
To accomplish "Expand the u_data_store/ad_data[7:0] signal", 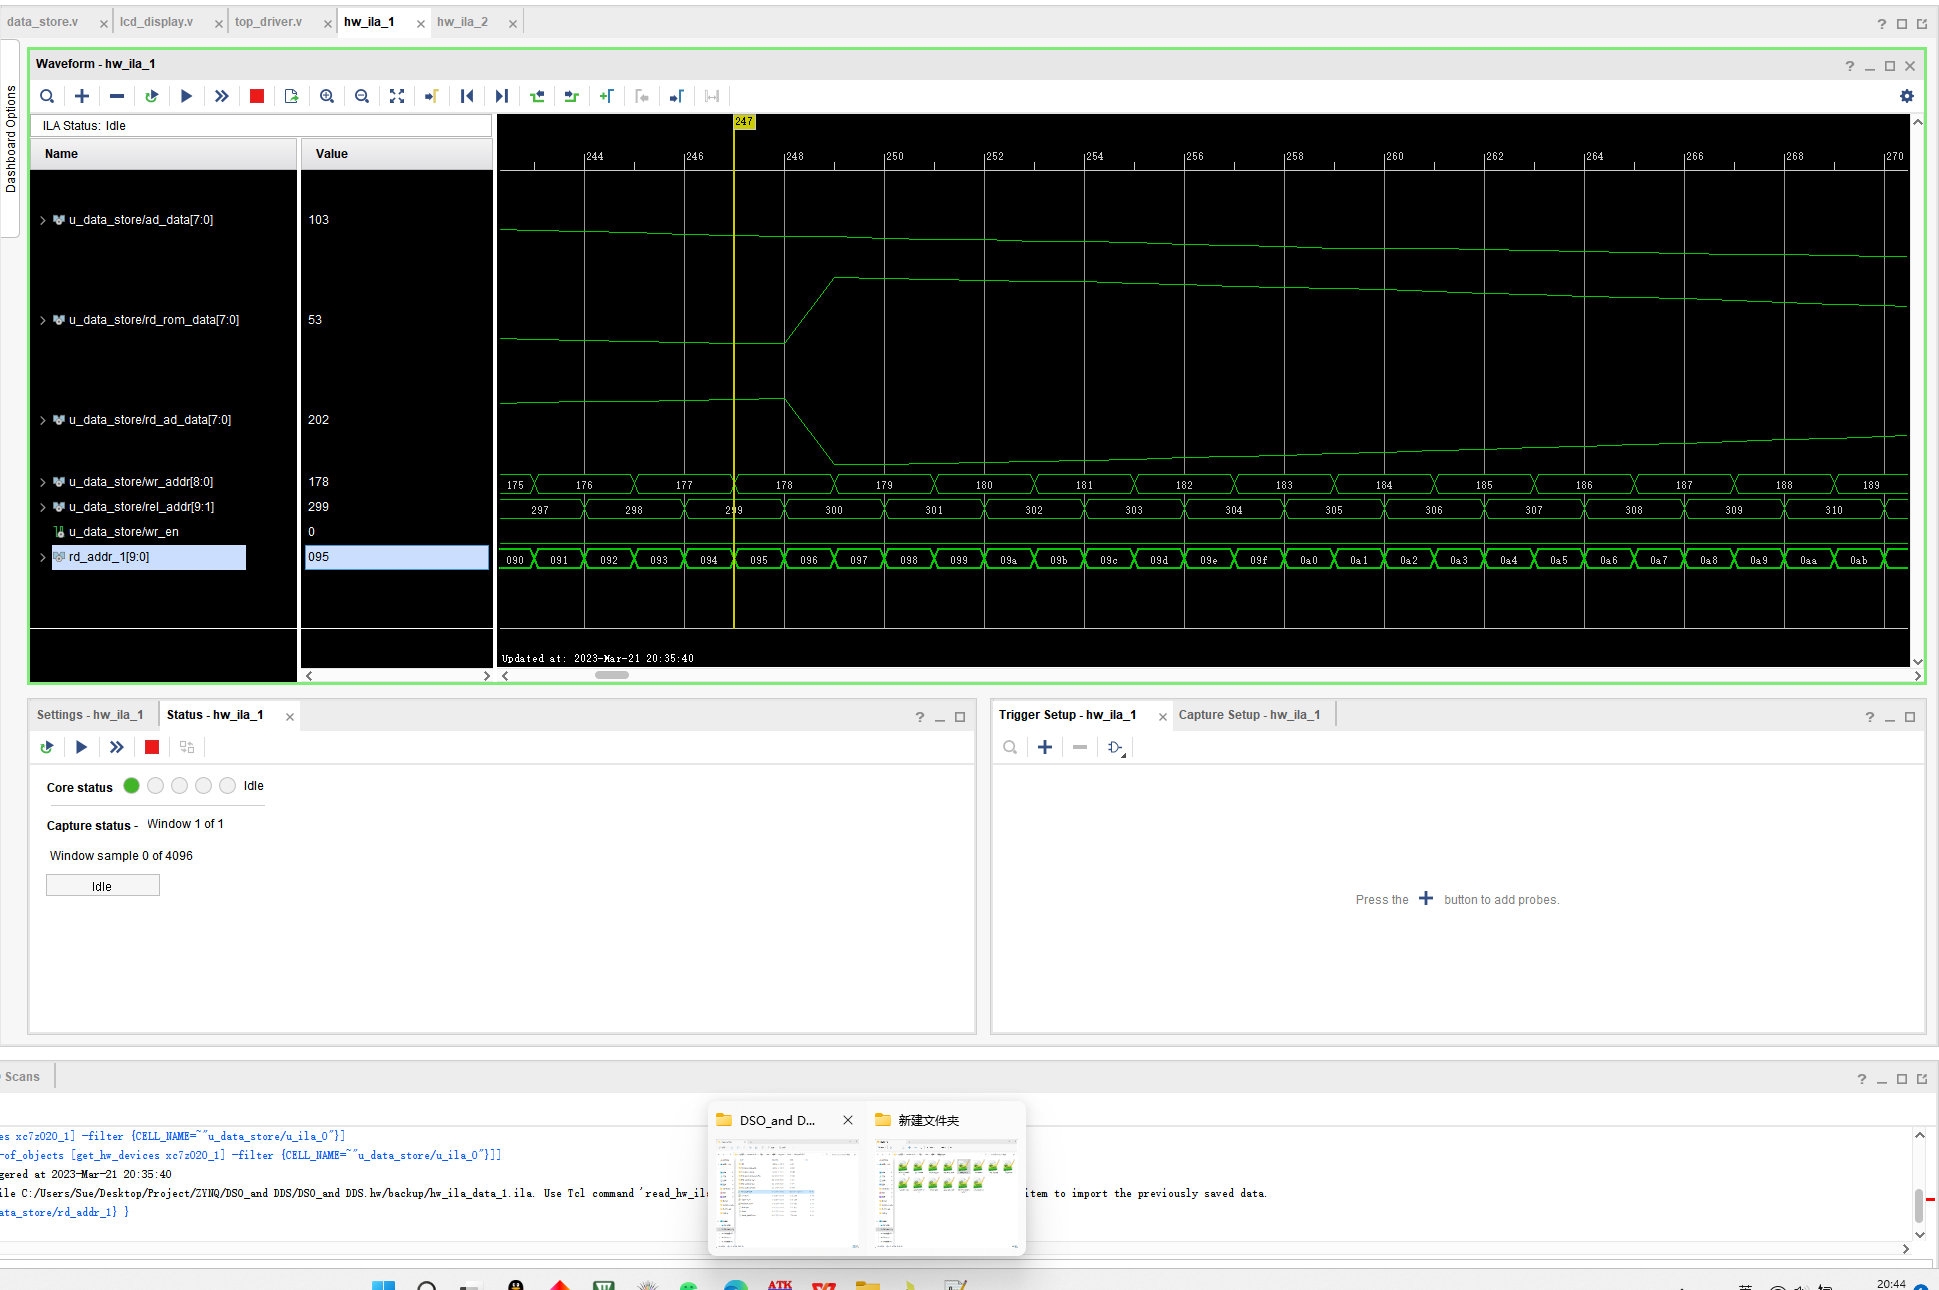I will pyautogui.click(x=43, y=220).
